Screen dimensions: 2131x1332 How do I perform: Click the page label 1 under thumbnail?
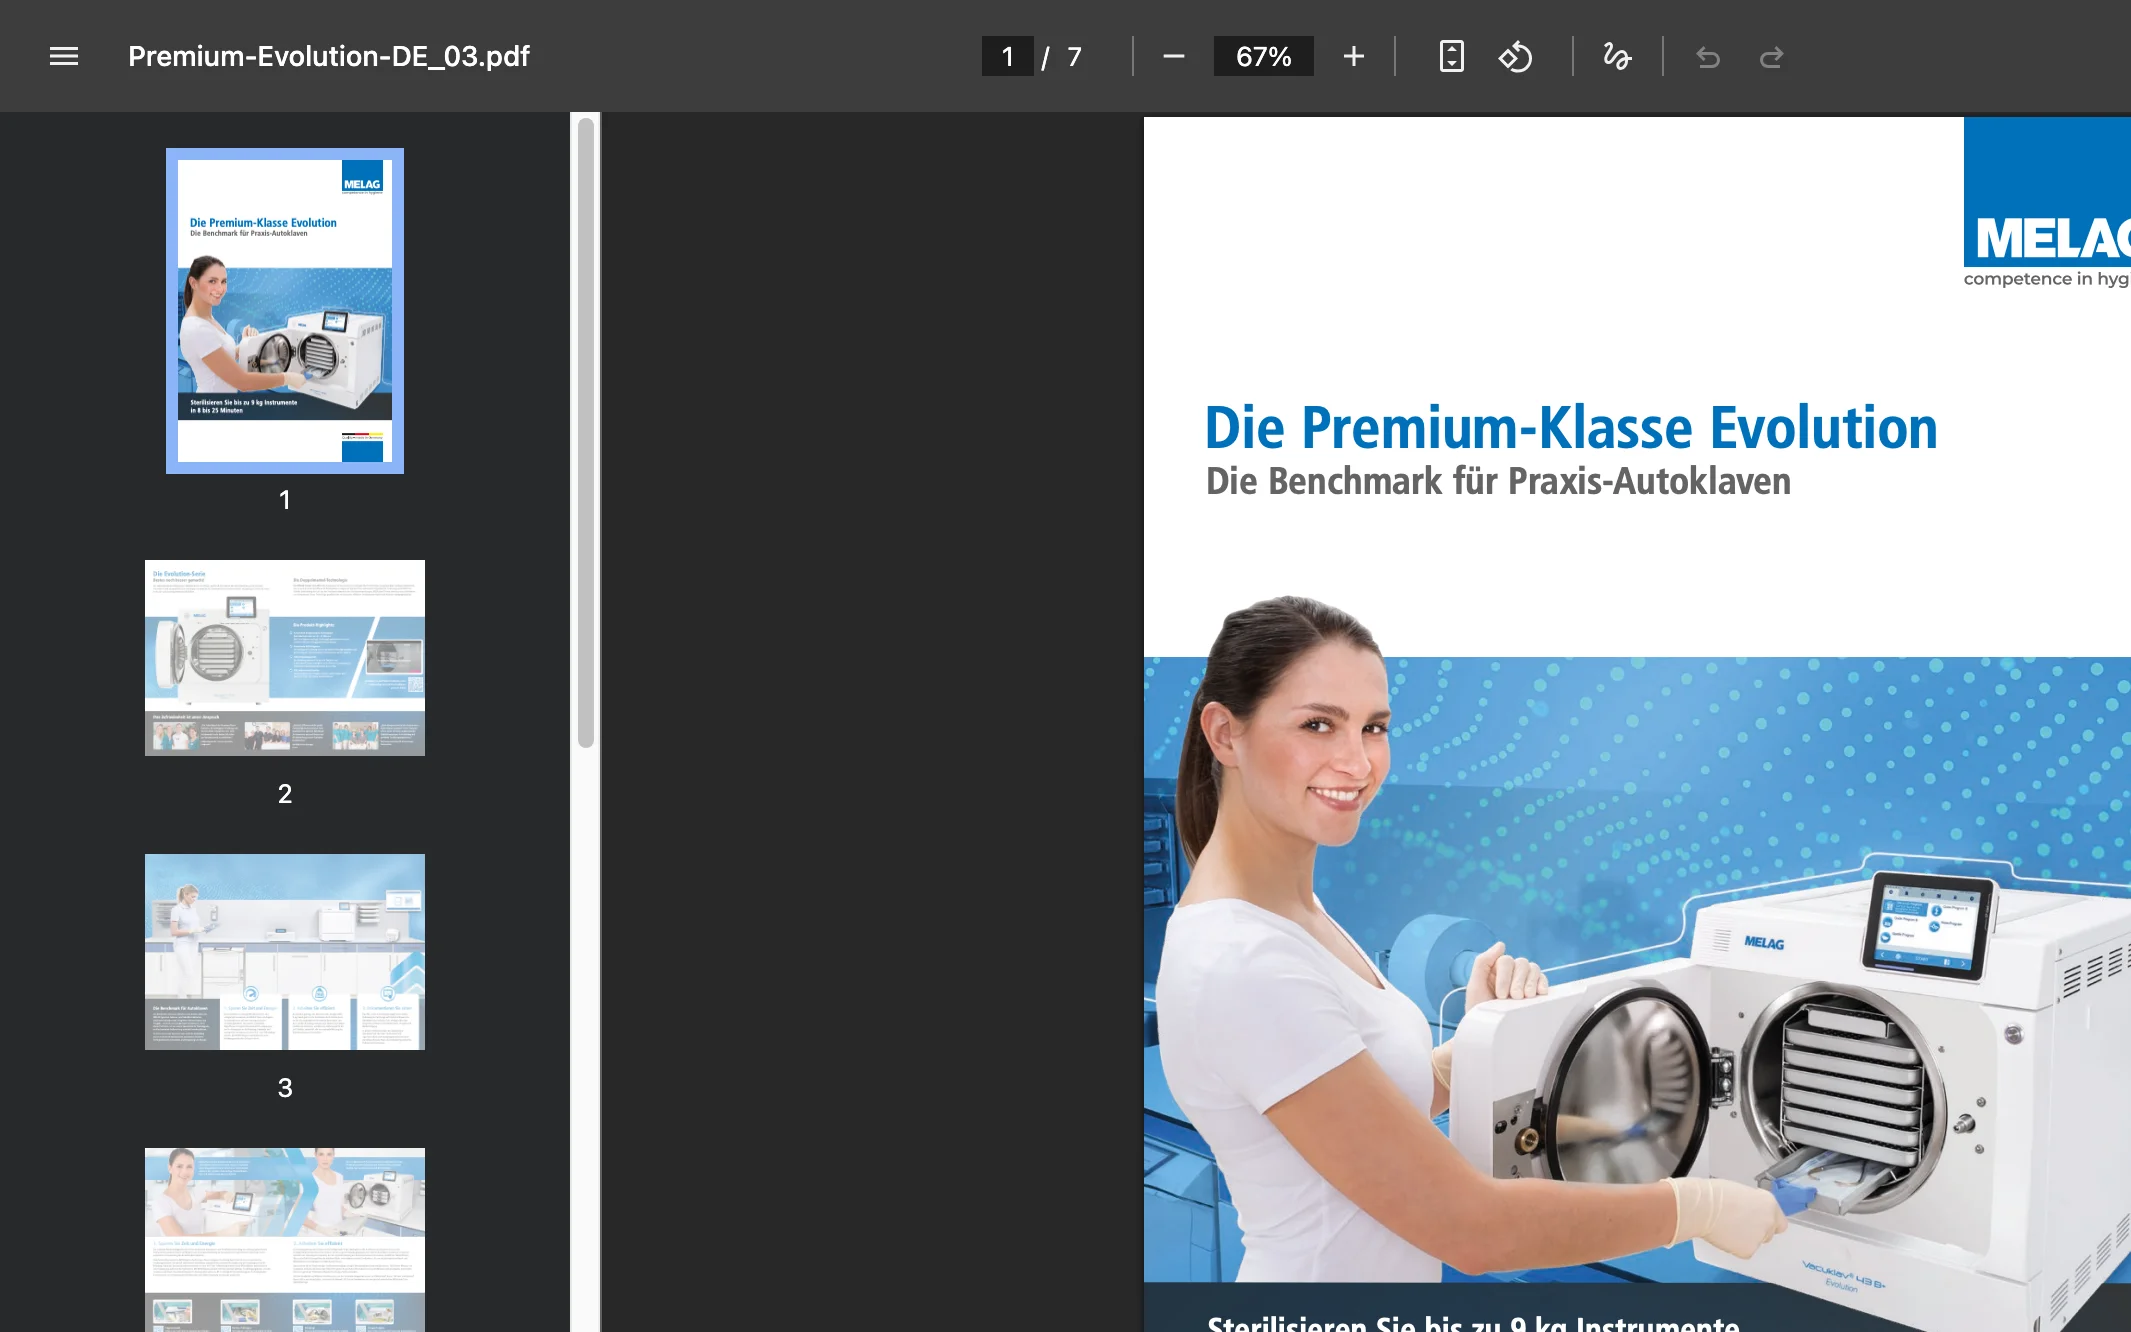285,500
